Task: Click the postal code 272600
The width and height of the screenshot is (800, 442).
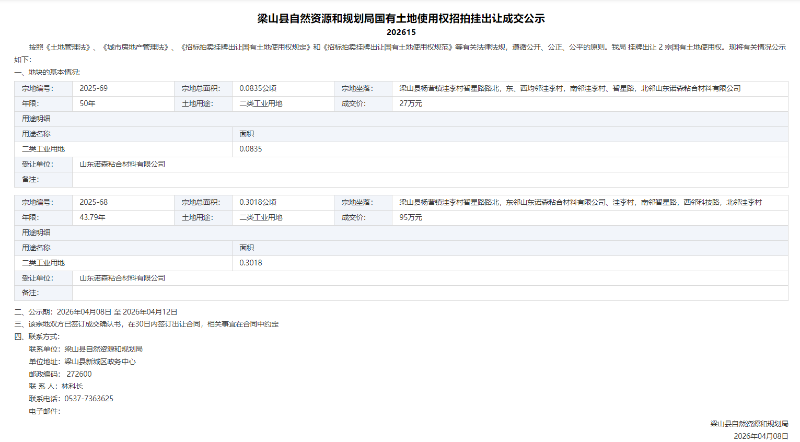Action: coord(79,373)
